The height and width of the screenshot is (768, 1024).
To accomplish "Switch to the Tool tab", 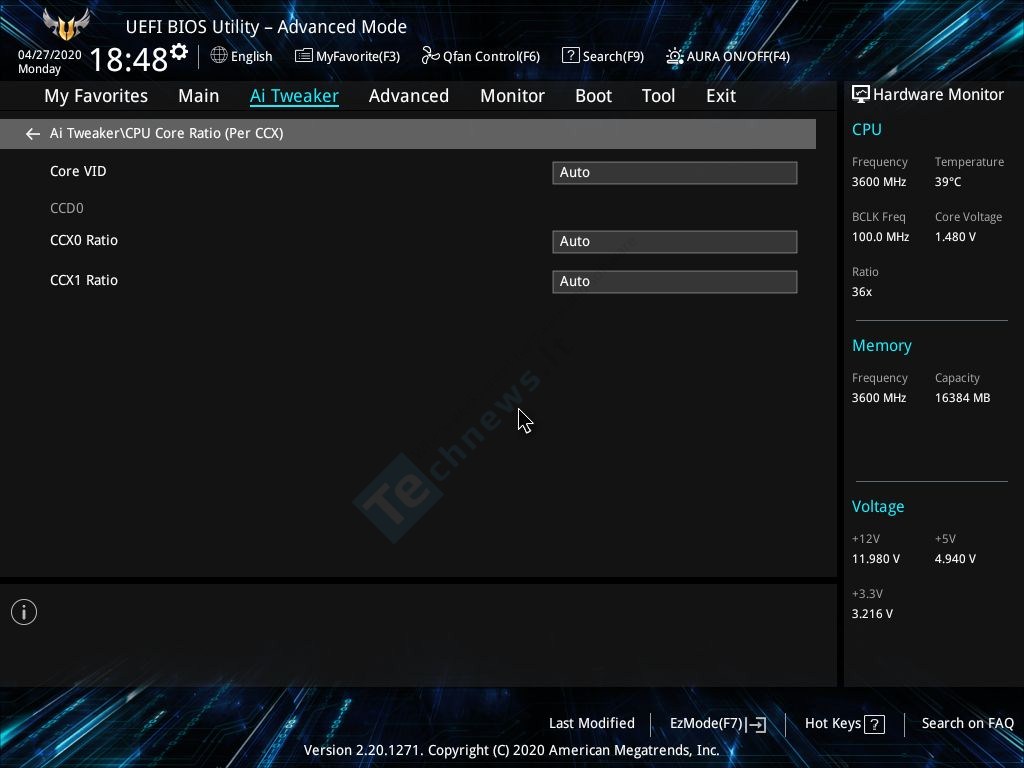I will [658, 96].
